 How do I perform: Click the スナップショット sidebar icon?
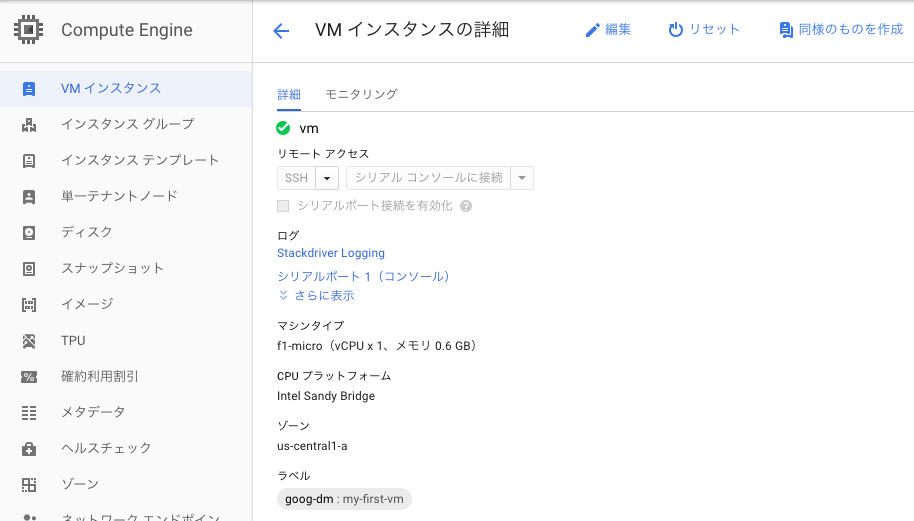[x=29, y=269]
